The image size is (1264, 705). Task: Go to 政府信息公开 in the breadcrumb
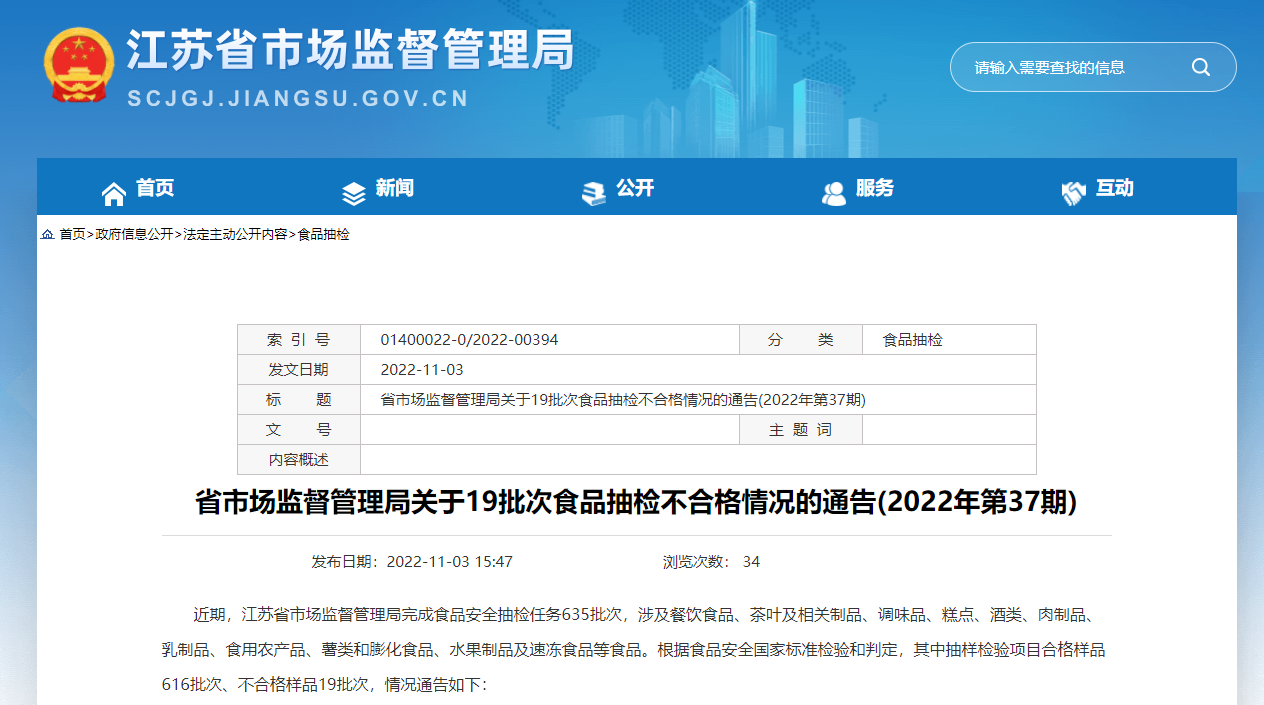(x=134, y=234)
